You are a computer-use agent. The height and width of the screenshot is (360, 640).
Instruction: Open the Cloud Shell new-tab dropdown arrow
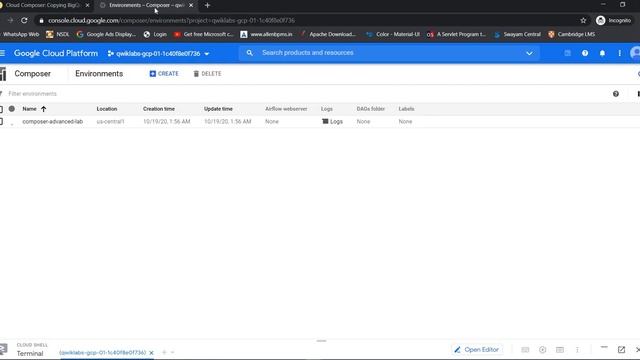tap(173, 352)
